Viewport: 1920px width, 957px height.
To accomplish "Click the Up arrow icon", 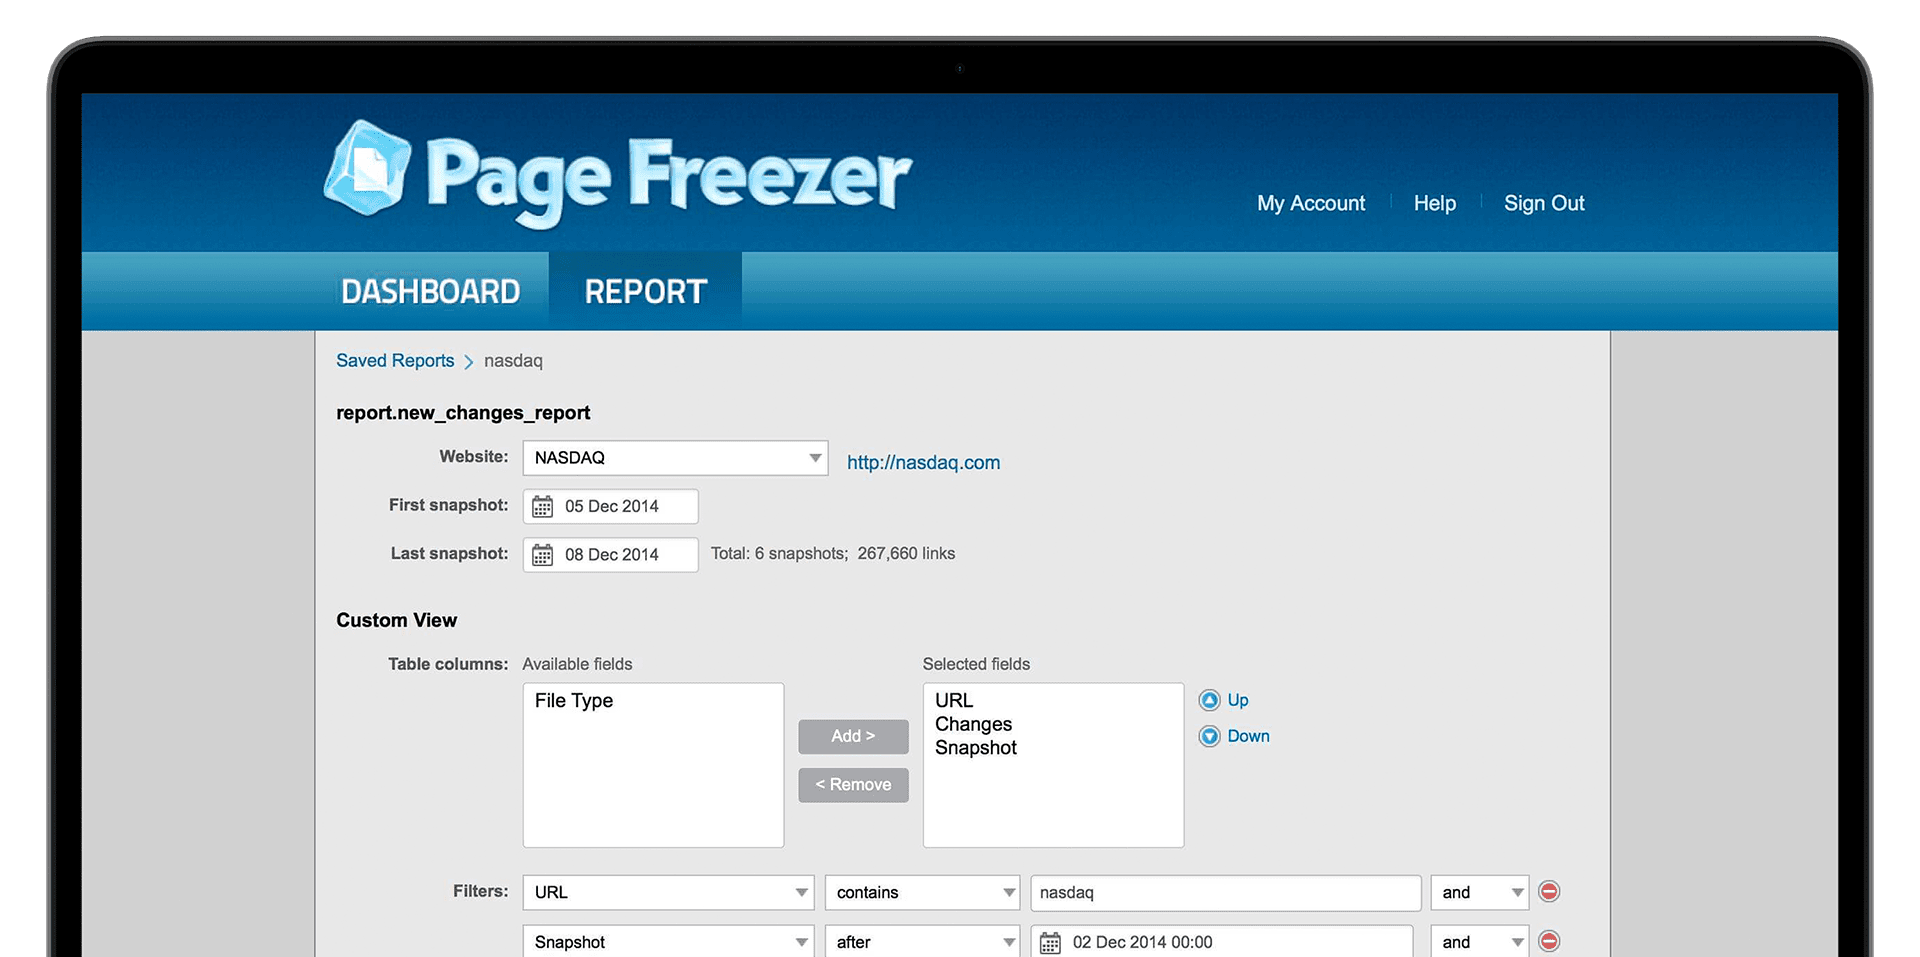I will click(x=1209, y=700).
